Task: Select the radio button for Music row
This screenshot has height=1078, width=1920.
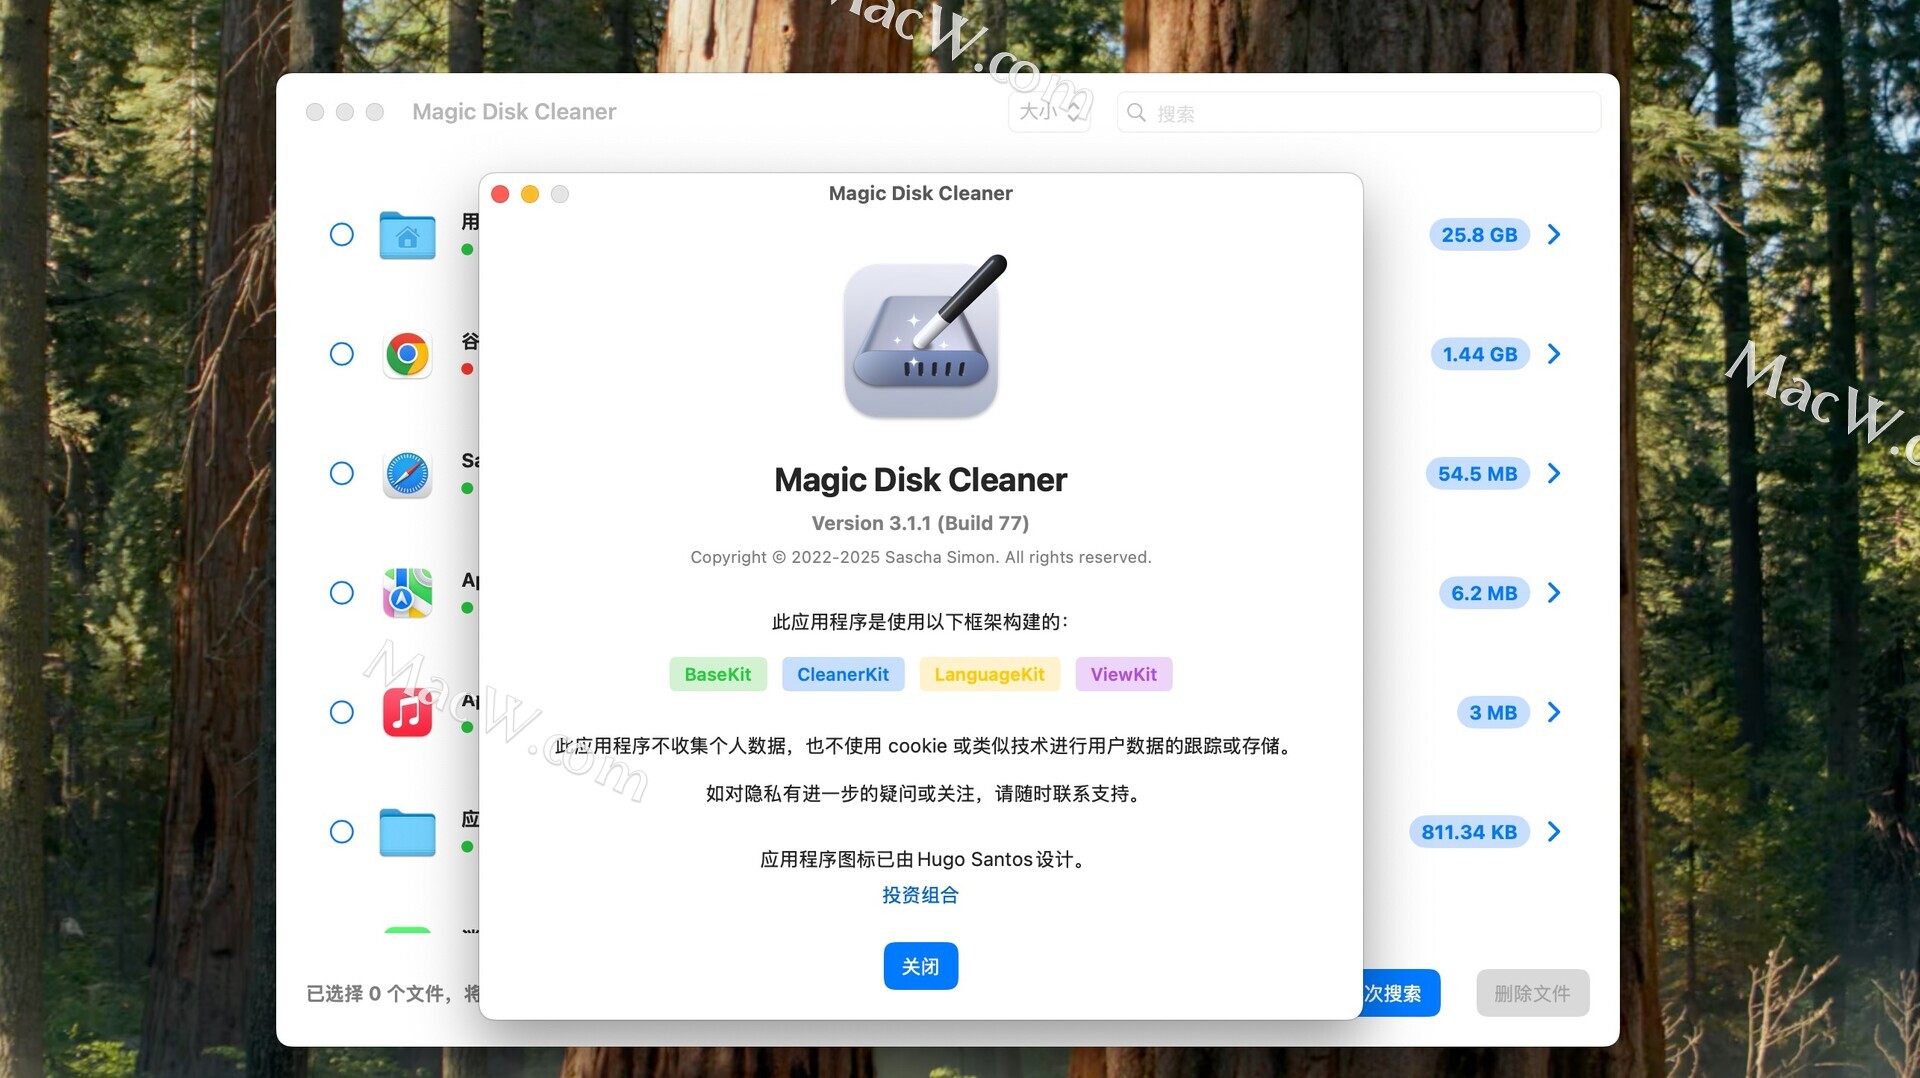Action: [342, 712]
